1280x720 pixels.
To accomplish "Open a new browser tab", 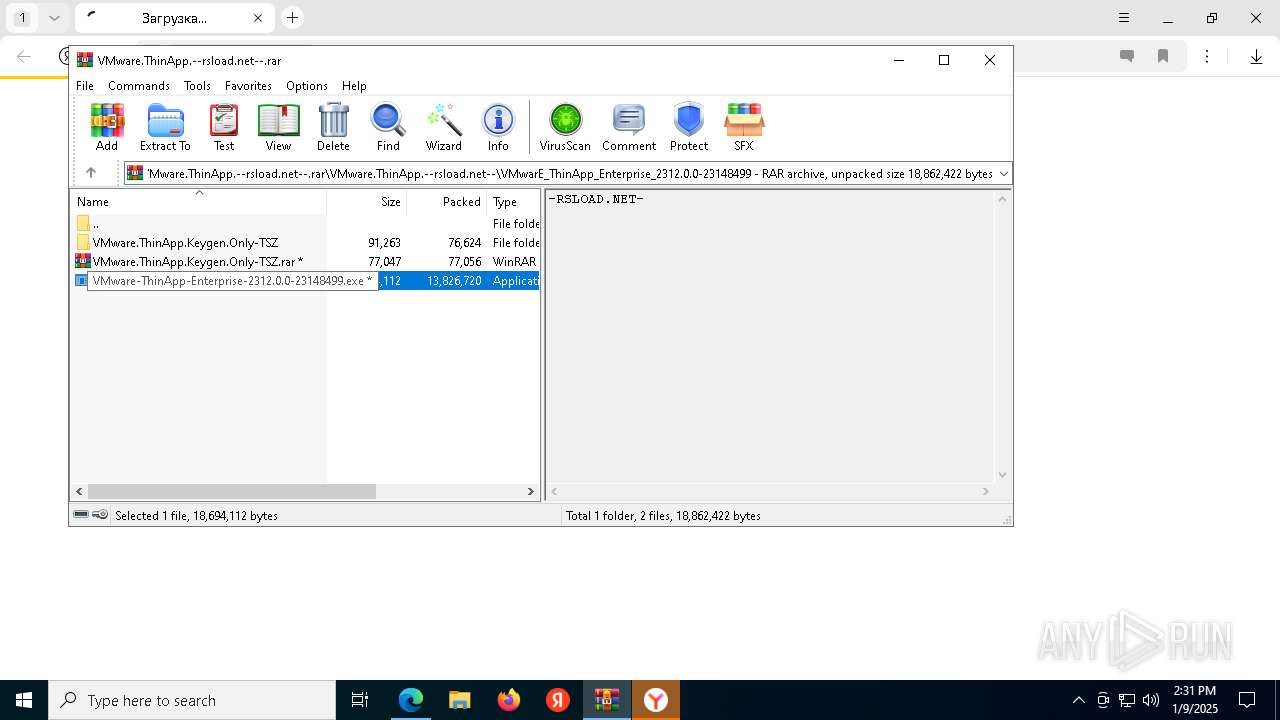I will (292, 18).
